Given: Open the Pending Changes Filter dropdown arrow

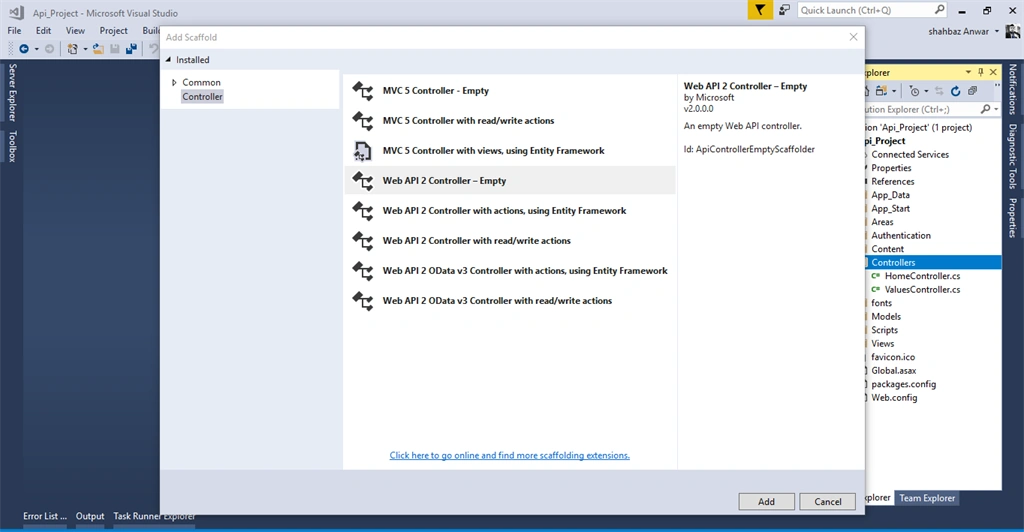Looking at the screenshot, I should click(x=926, y=91).
